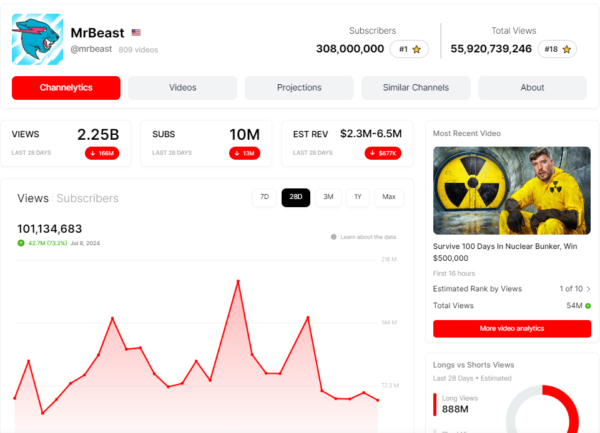The image size is (600, 433).
Task: Switch chart to Subscribers
Action: point(88,198)
